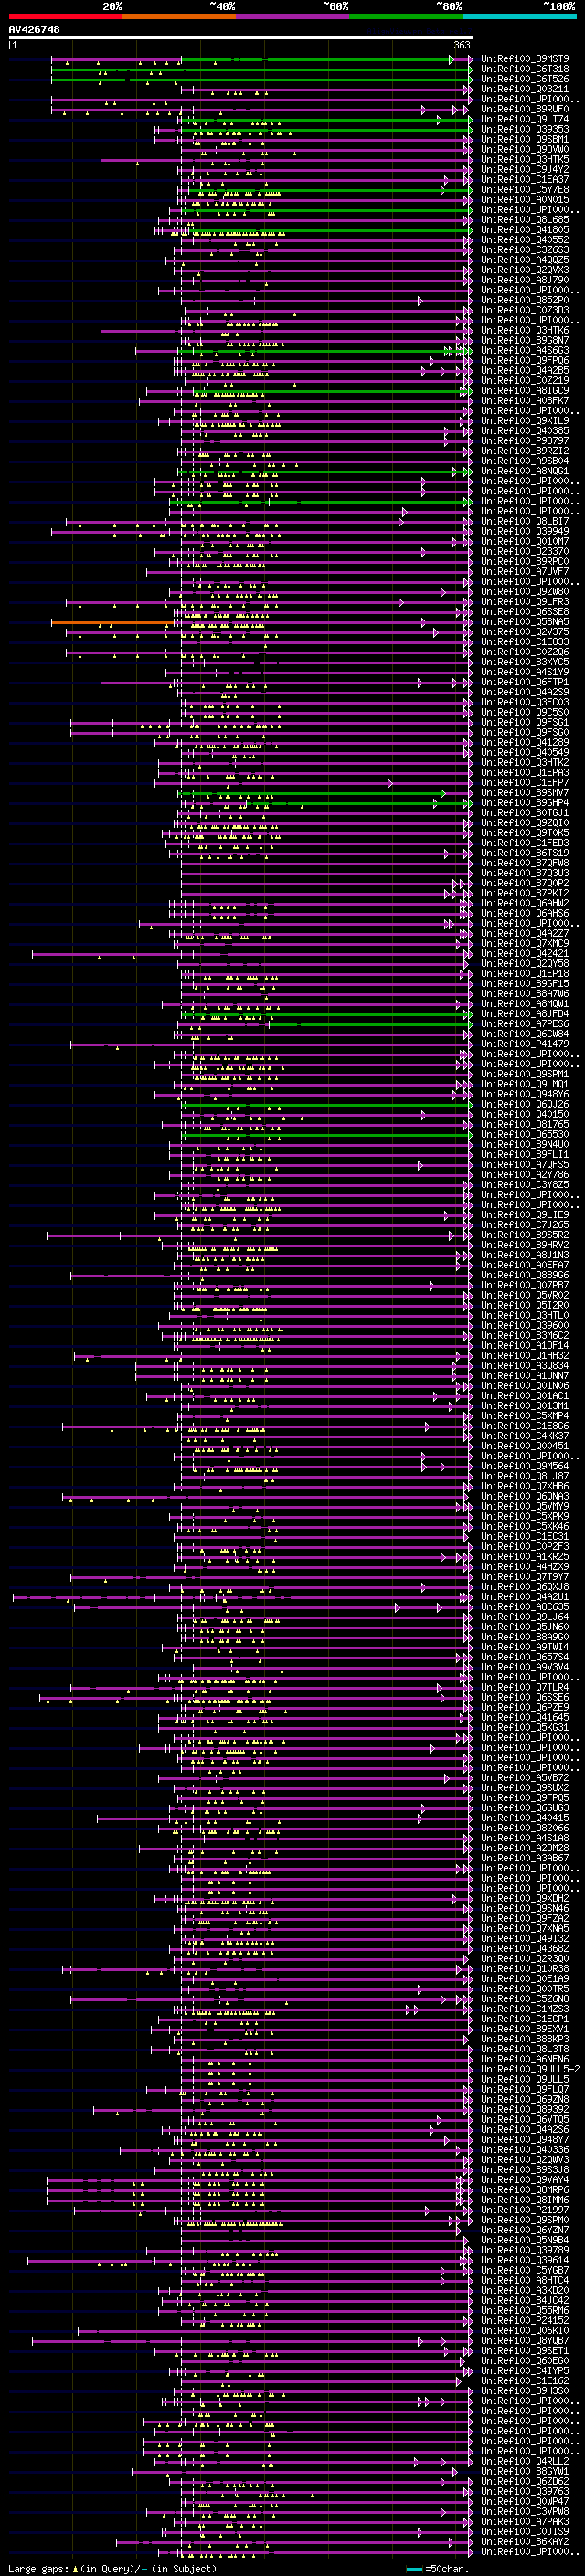Open hit UniRef100_Q03211
Viewport: 585px width, 2576px height.
pyautogui.click(x=525, y=89)
